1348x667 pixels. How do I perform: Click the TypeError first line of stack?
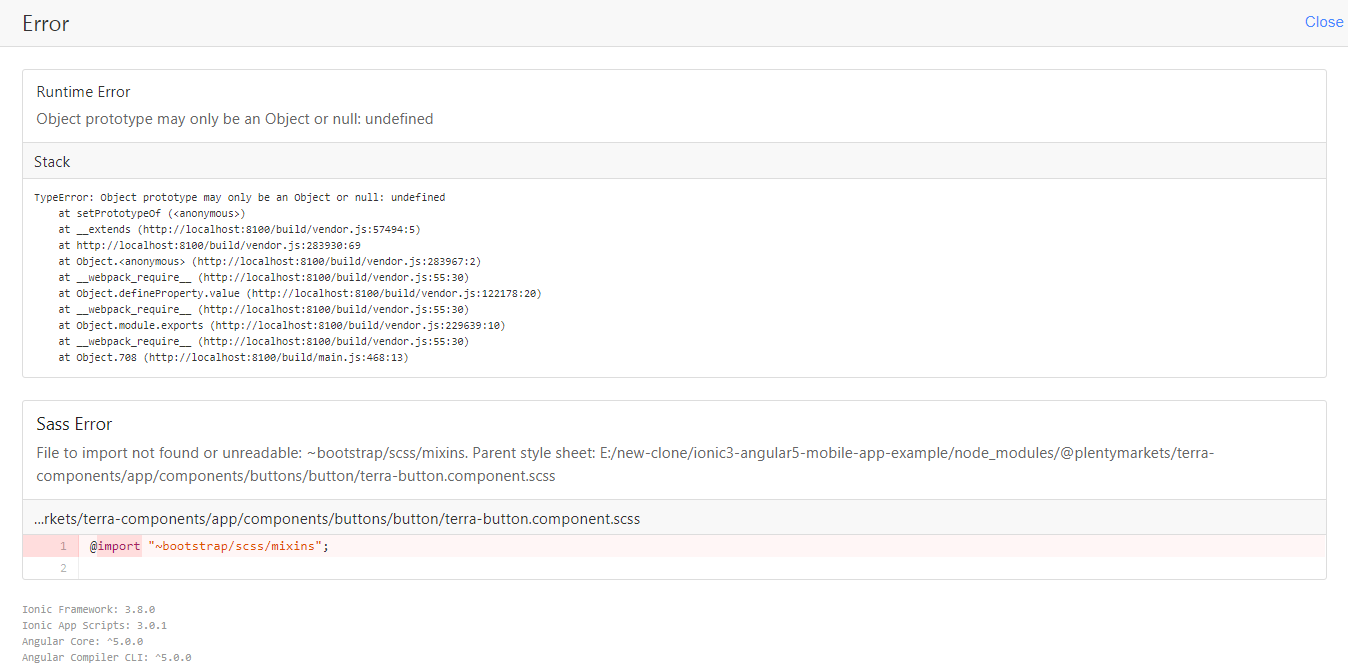click(239, 198)
